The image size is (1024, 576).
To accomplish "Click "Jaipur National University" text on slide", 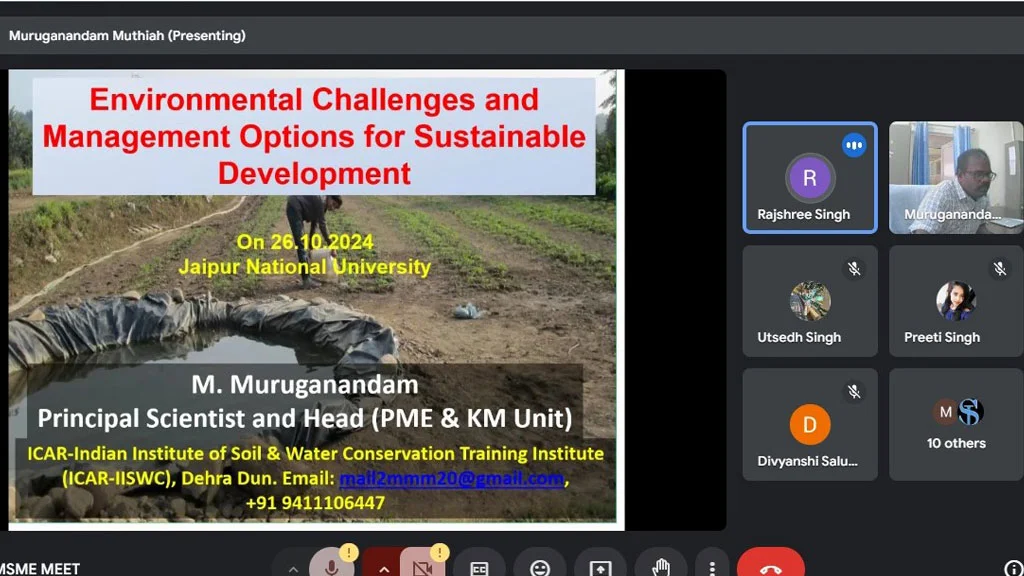I will click(x=305, y=266).
